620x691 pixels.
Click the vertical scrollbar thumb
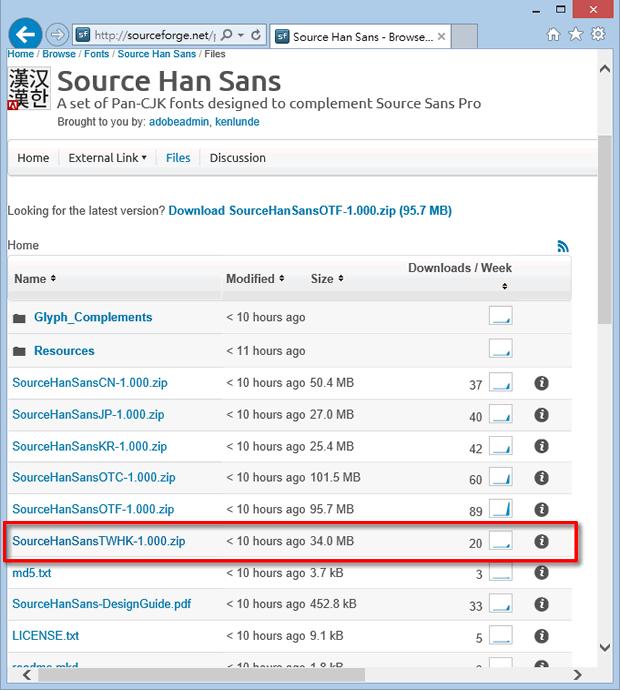tap(605, 230)
